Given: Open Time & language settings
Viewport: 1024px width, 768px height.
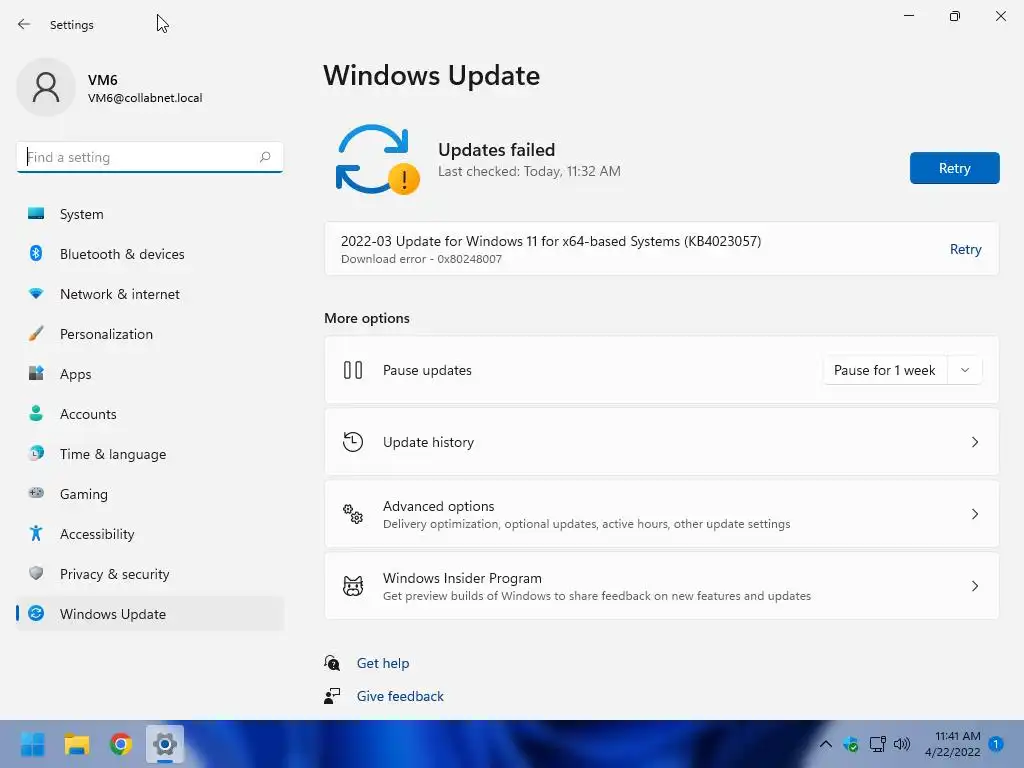Looking at the screenshot, I should (150, 454).
